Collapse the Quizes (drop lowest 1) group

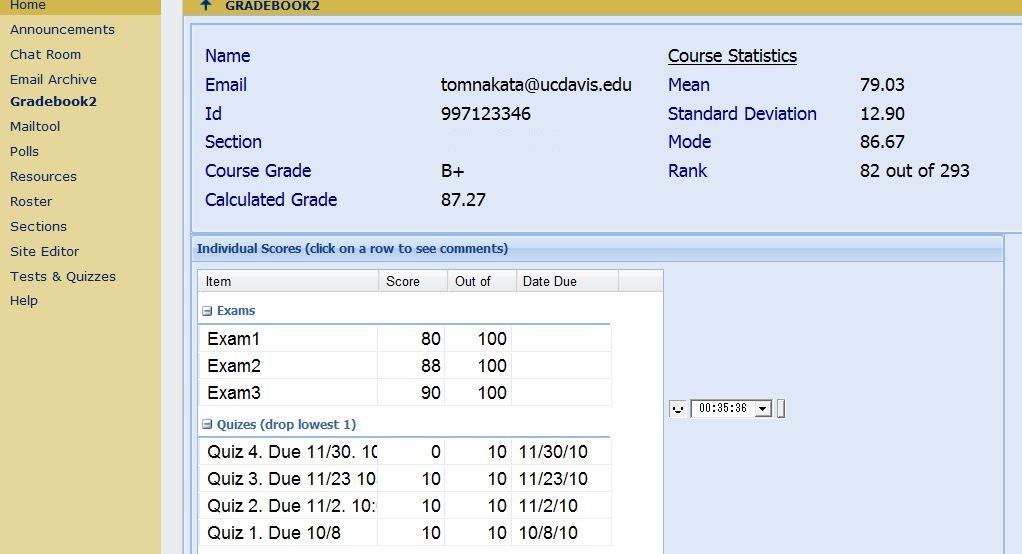207,424
